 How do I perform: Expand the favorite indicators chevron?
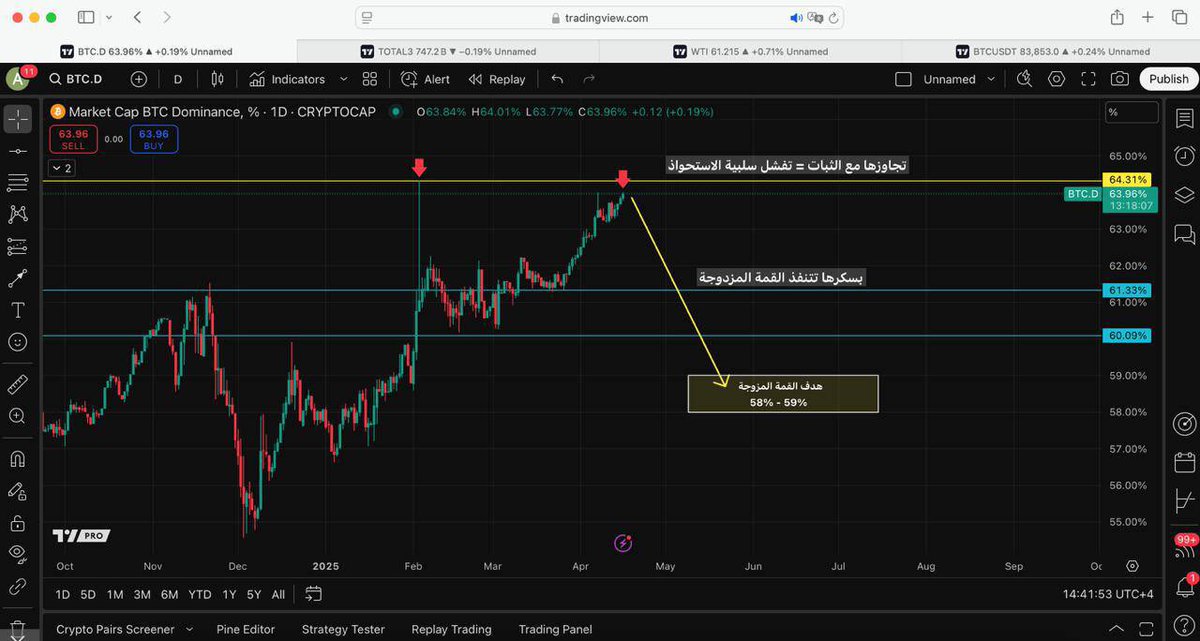point(344,79)
